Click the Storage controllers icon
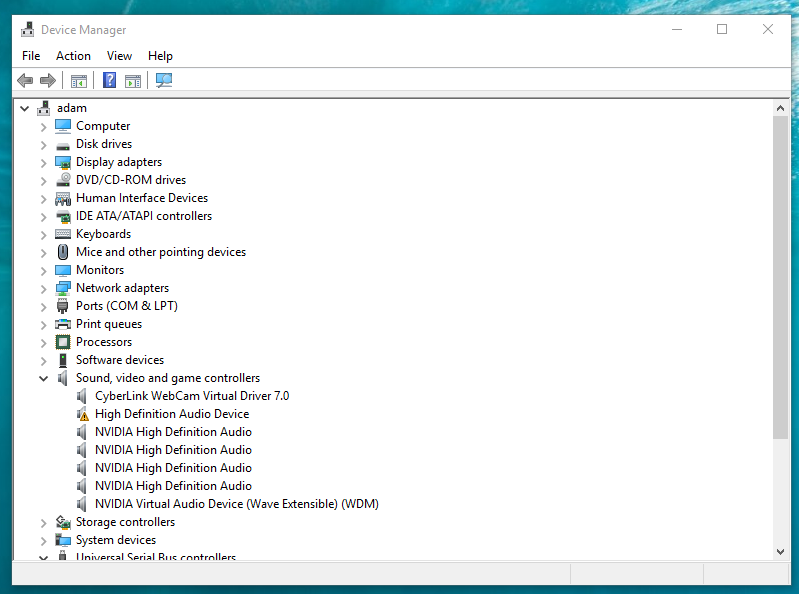Image resolution: width=799 pixels, height=594 pixels. point(63,522)
